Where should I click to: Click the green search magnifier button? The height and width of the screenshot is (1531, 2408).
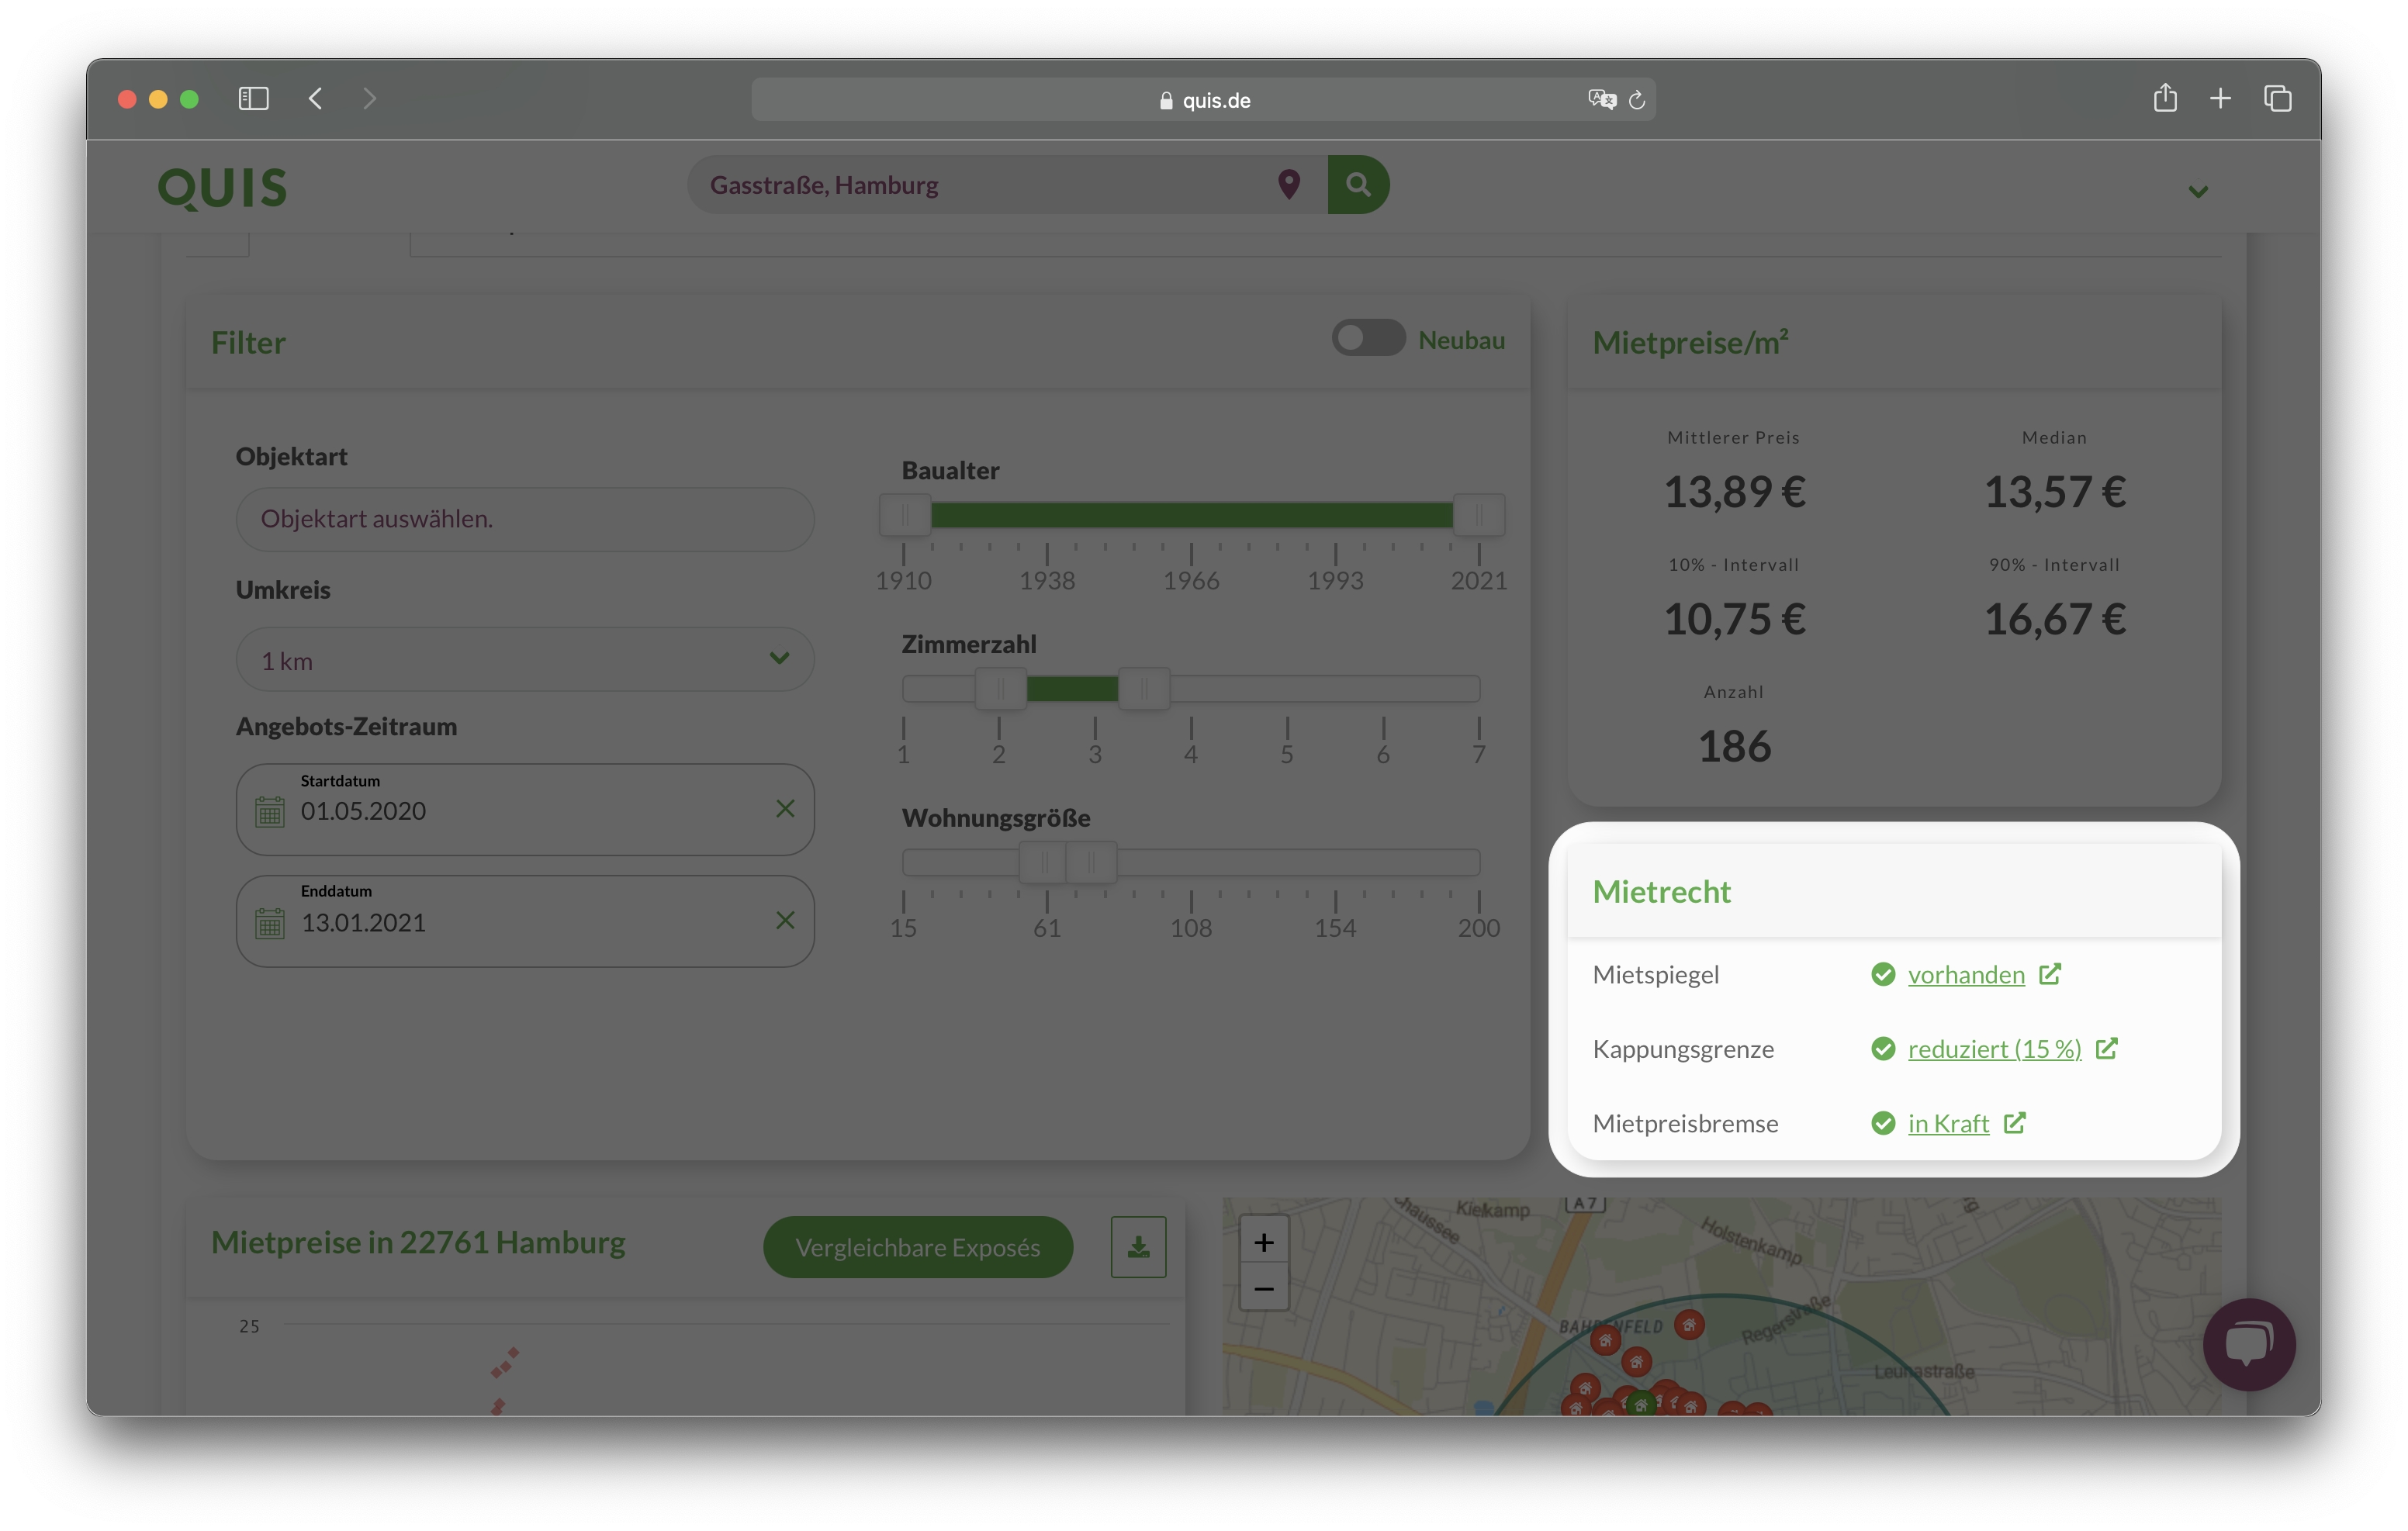pyautogui.click(x=1358, y=184)
